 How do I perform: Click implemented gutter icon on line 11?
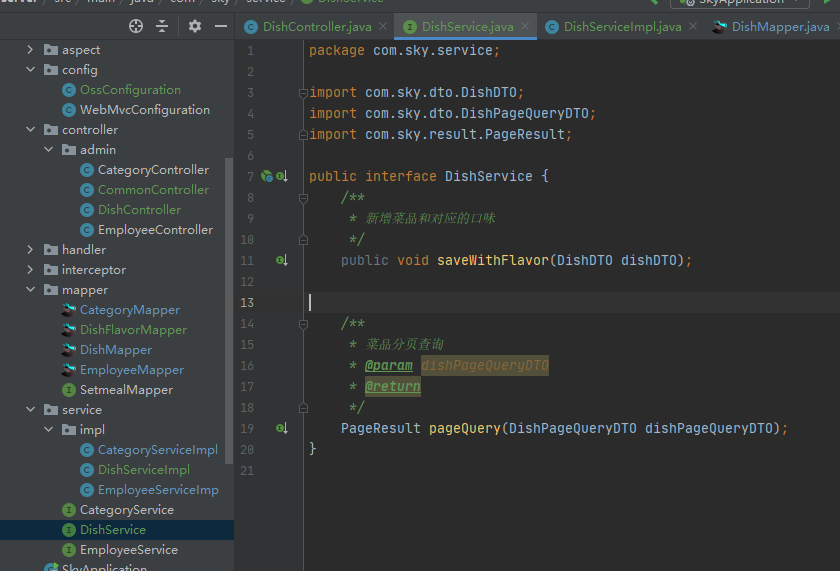(282, 260)
